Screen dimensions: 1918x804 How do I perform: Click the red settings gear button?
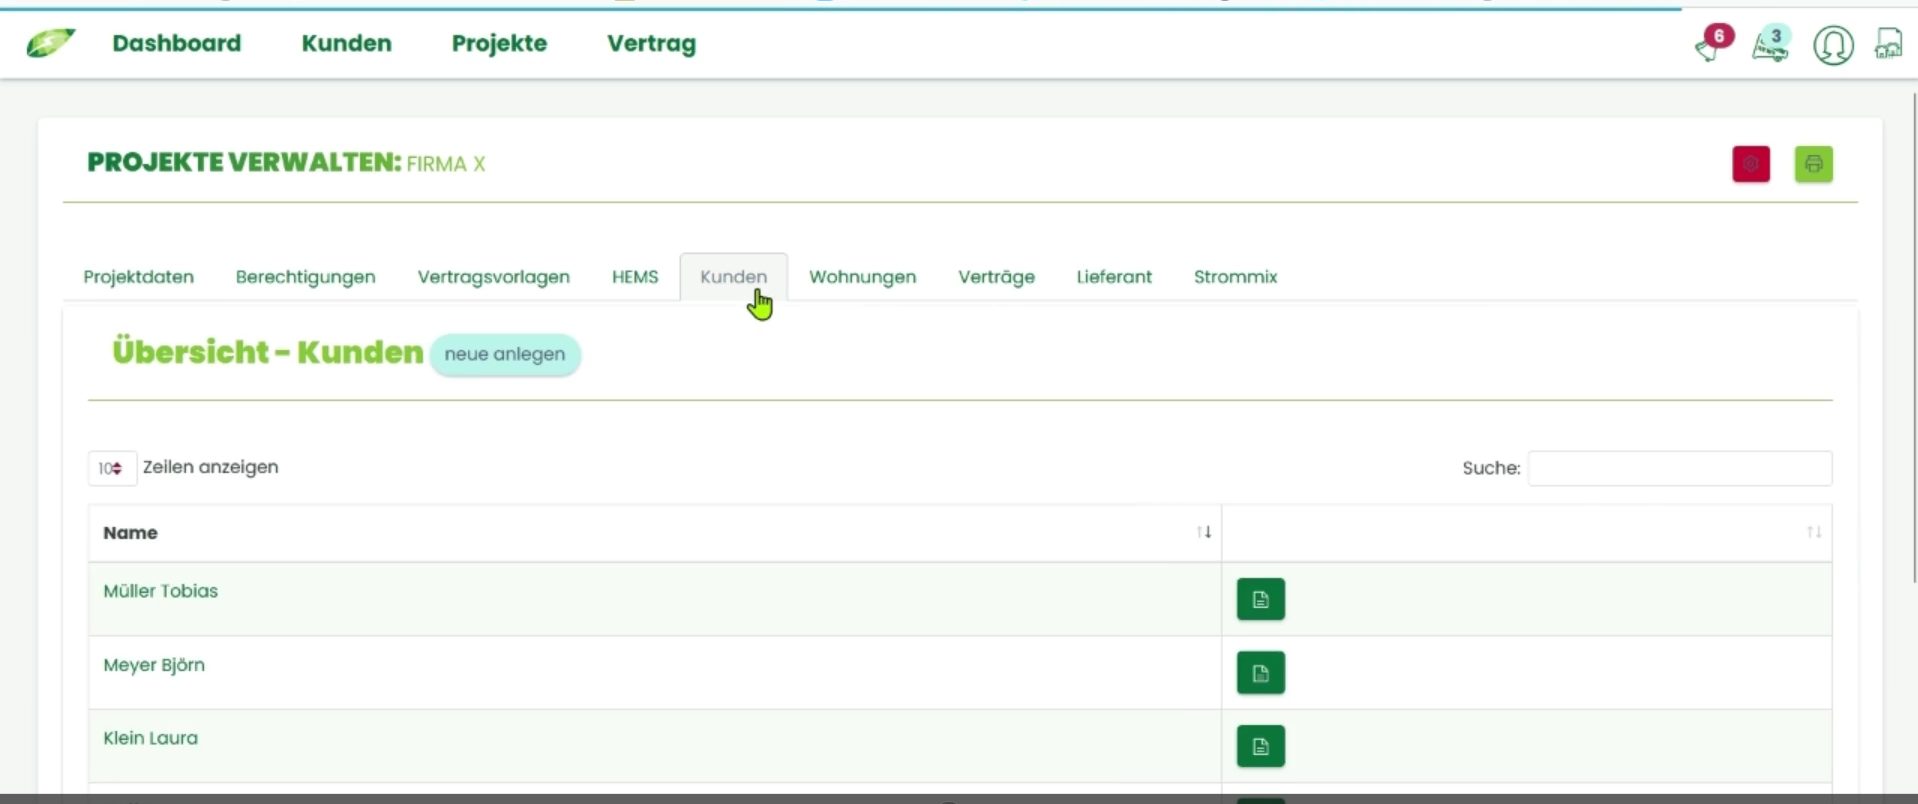(x=1751, y=164)
